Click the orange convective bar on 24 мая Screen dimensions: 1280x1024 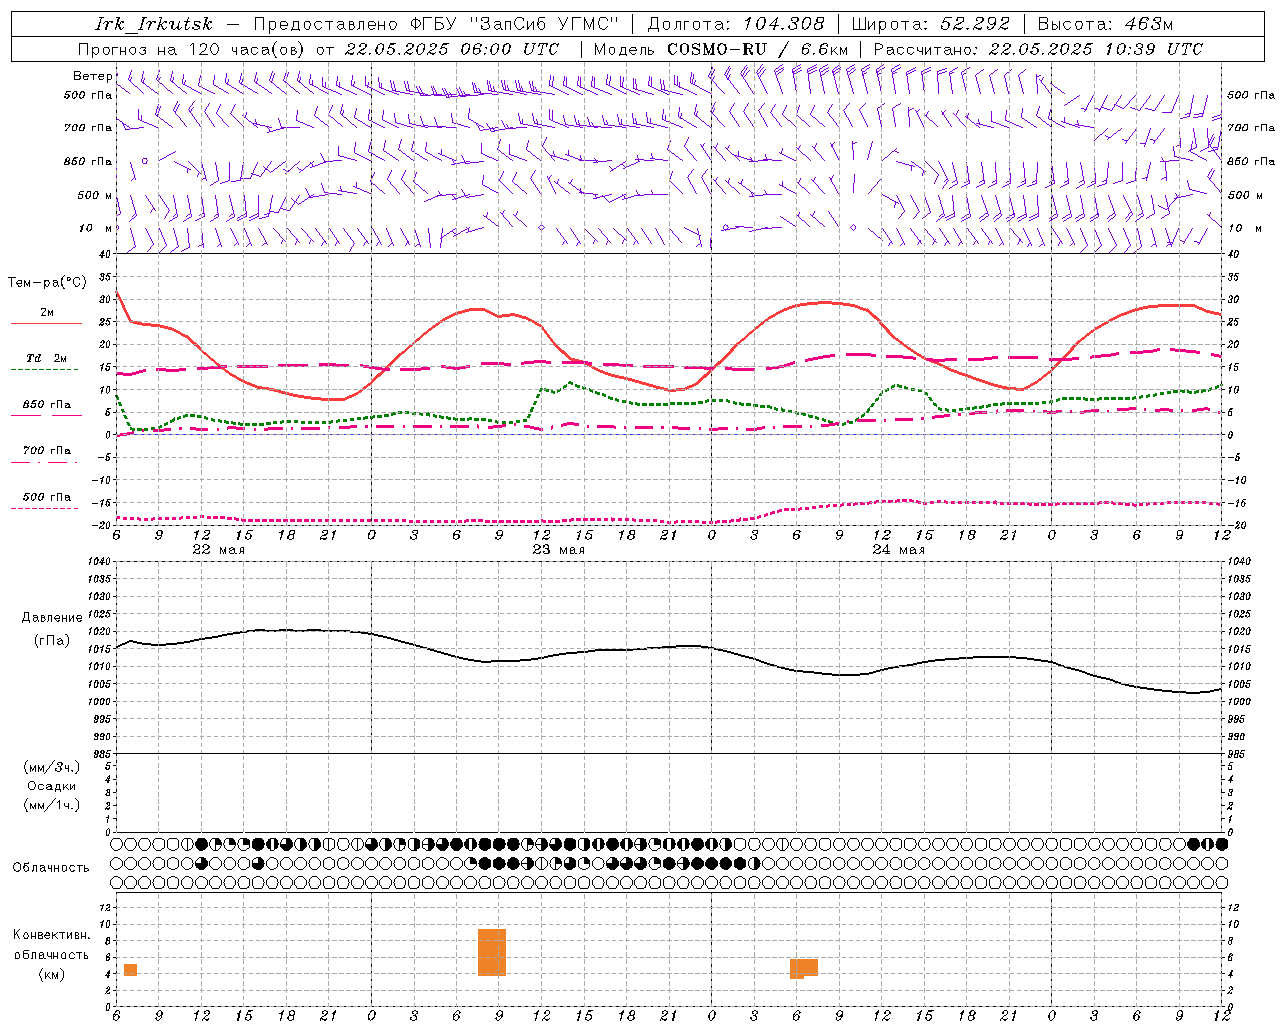coord(804,968)
